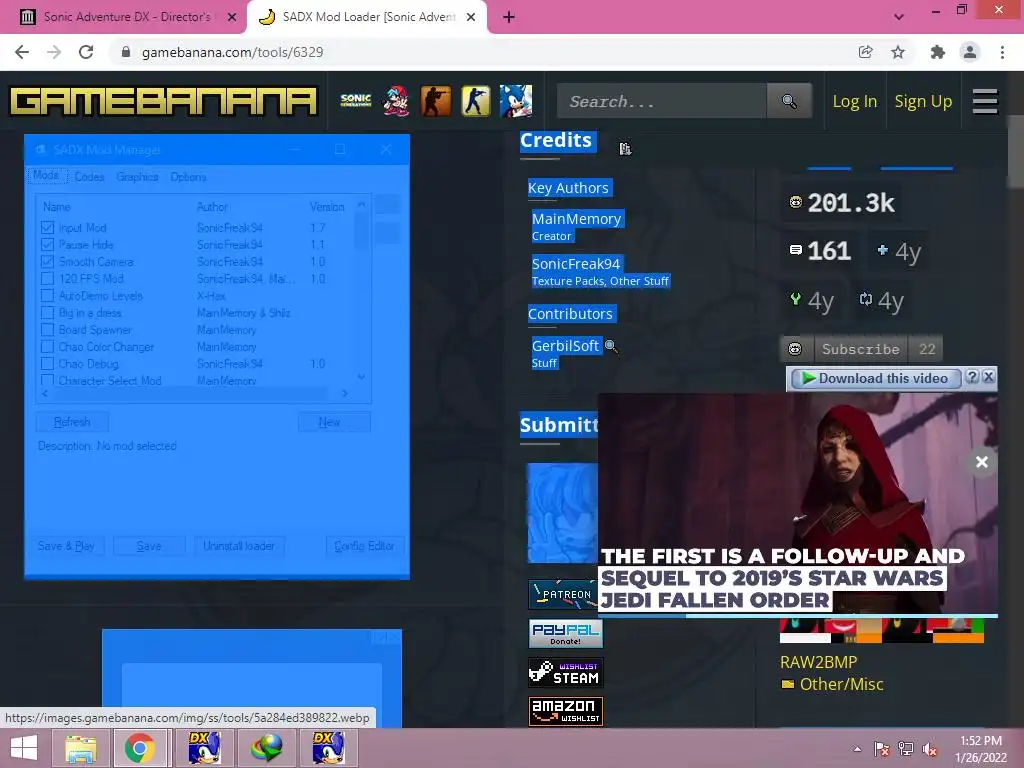Open the Sonic Generations game icon

click(x=355, y=101)
